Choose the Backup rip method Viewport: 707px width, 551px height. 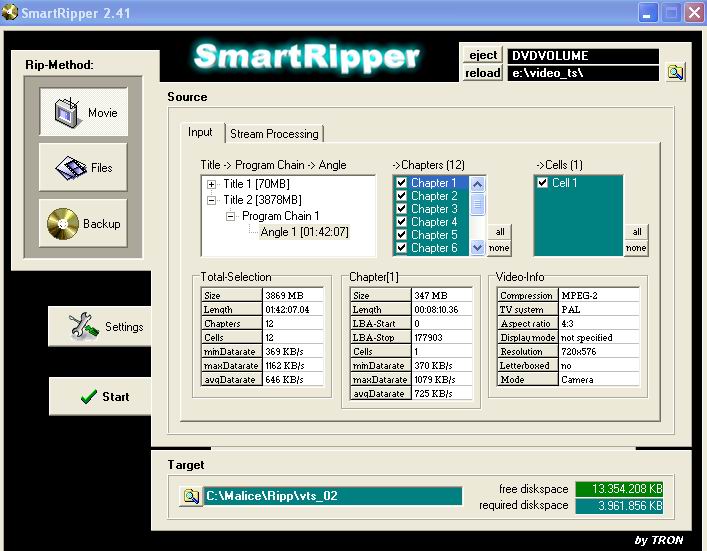[83, 223]
